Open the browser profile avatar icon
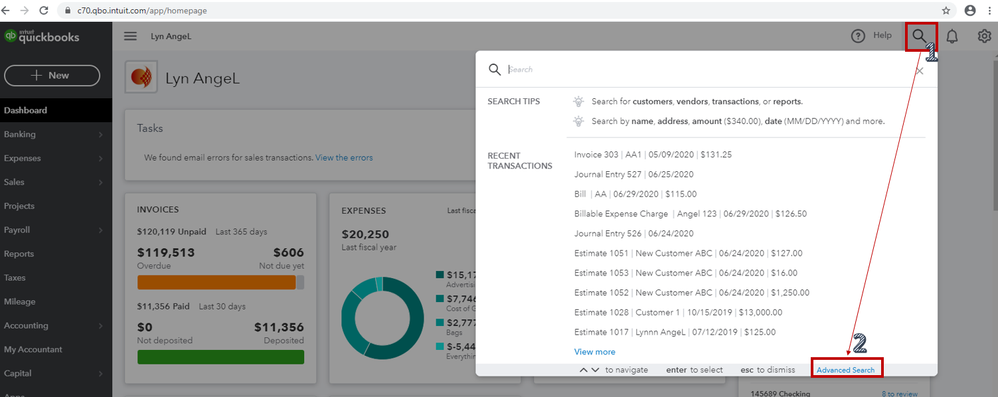The height and width of the screenshot is (397, 998). click(970, 11)
